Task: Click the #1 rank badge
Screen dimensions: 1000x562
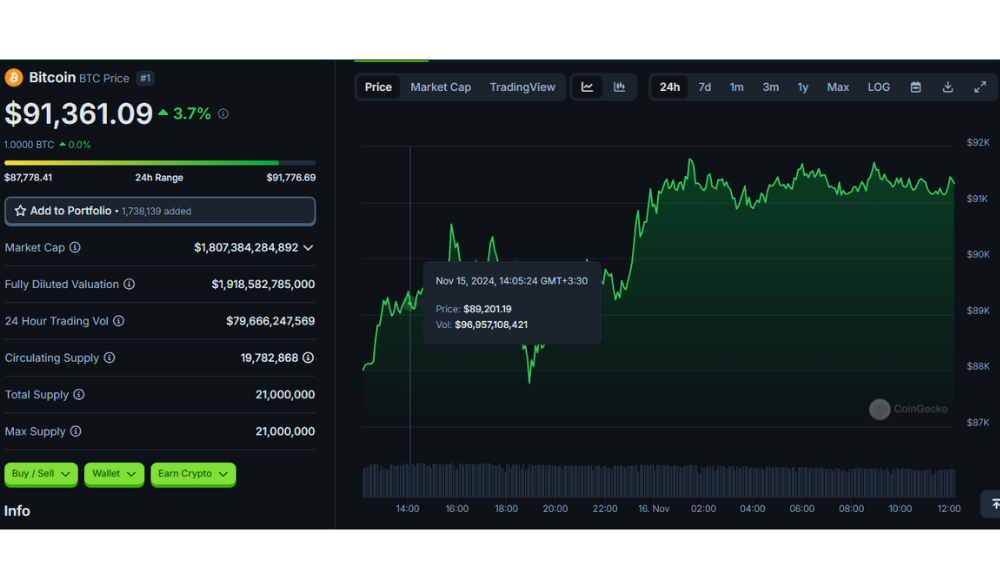Action: point(145,78)
